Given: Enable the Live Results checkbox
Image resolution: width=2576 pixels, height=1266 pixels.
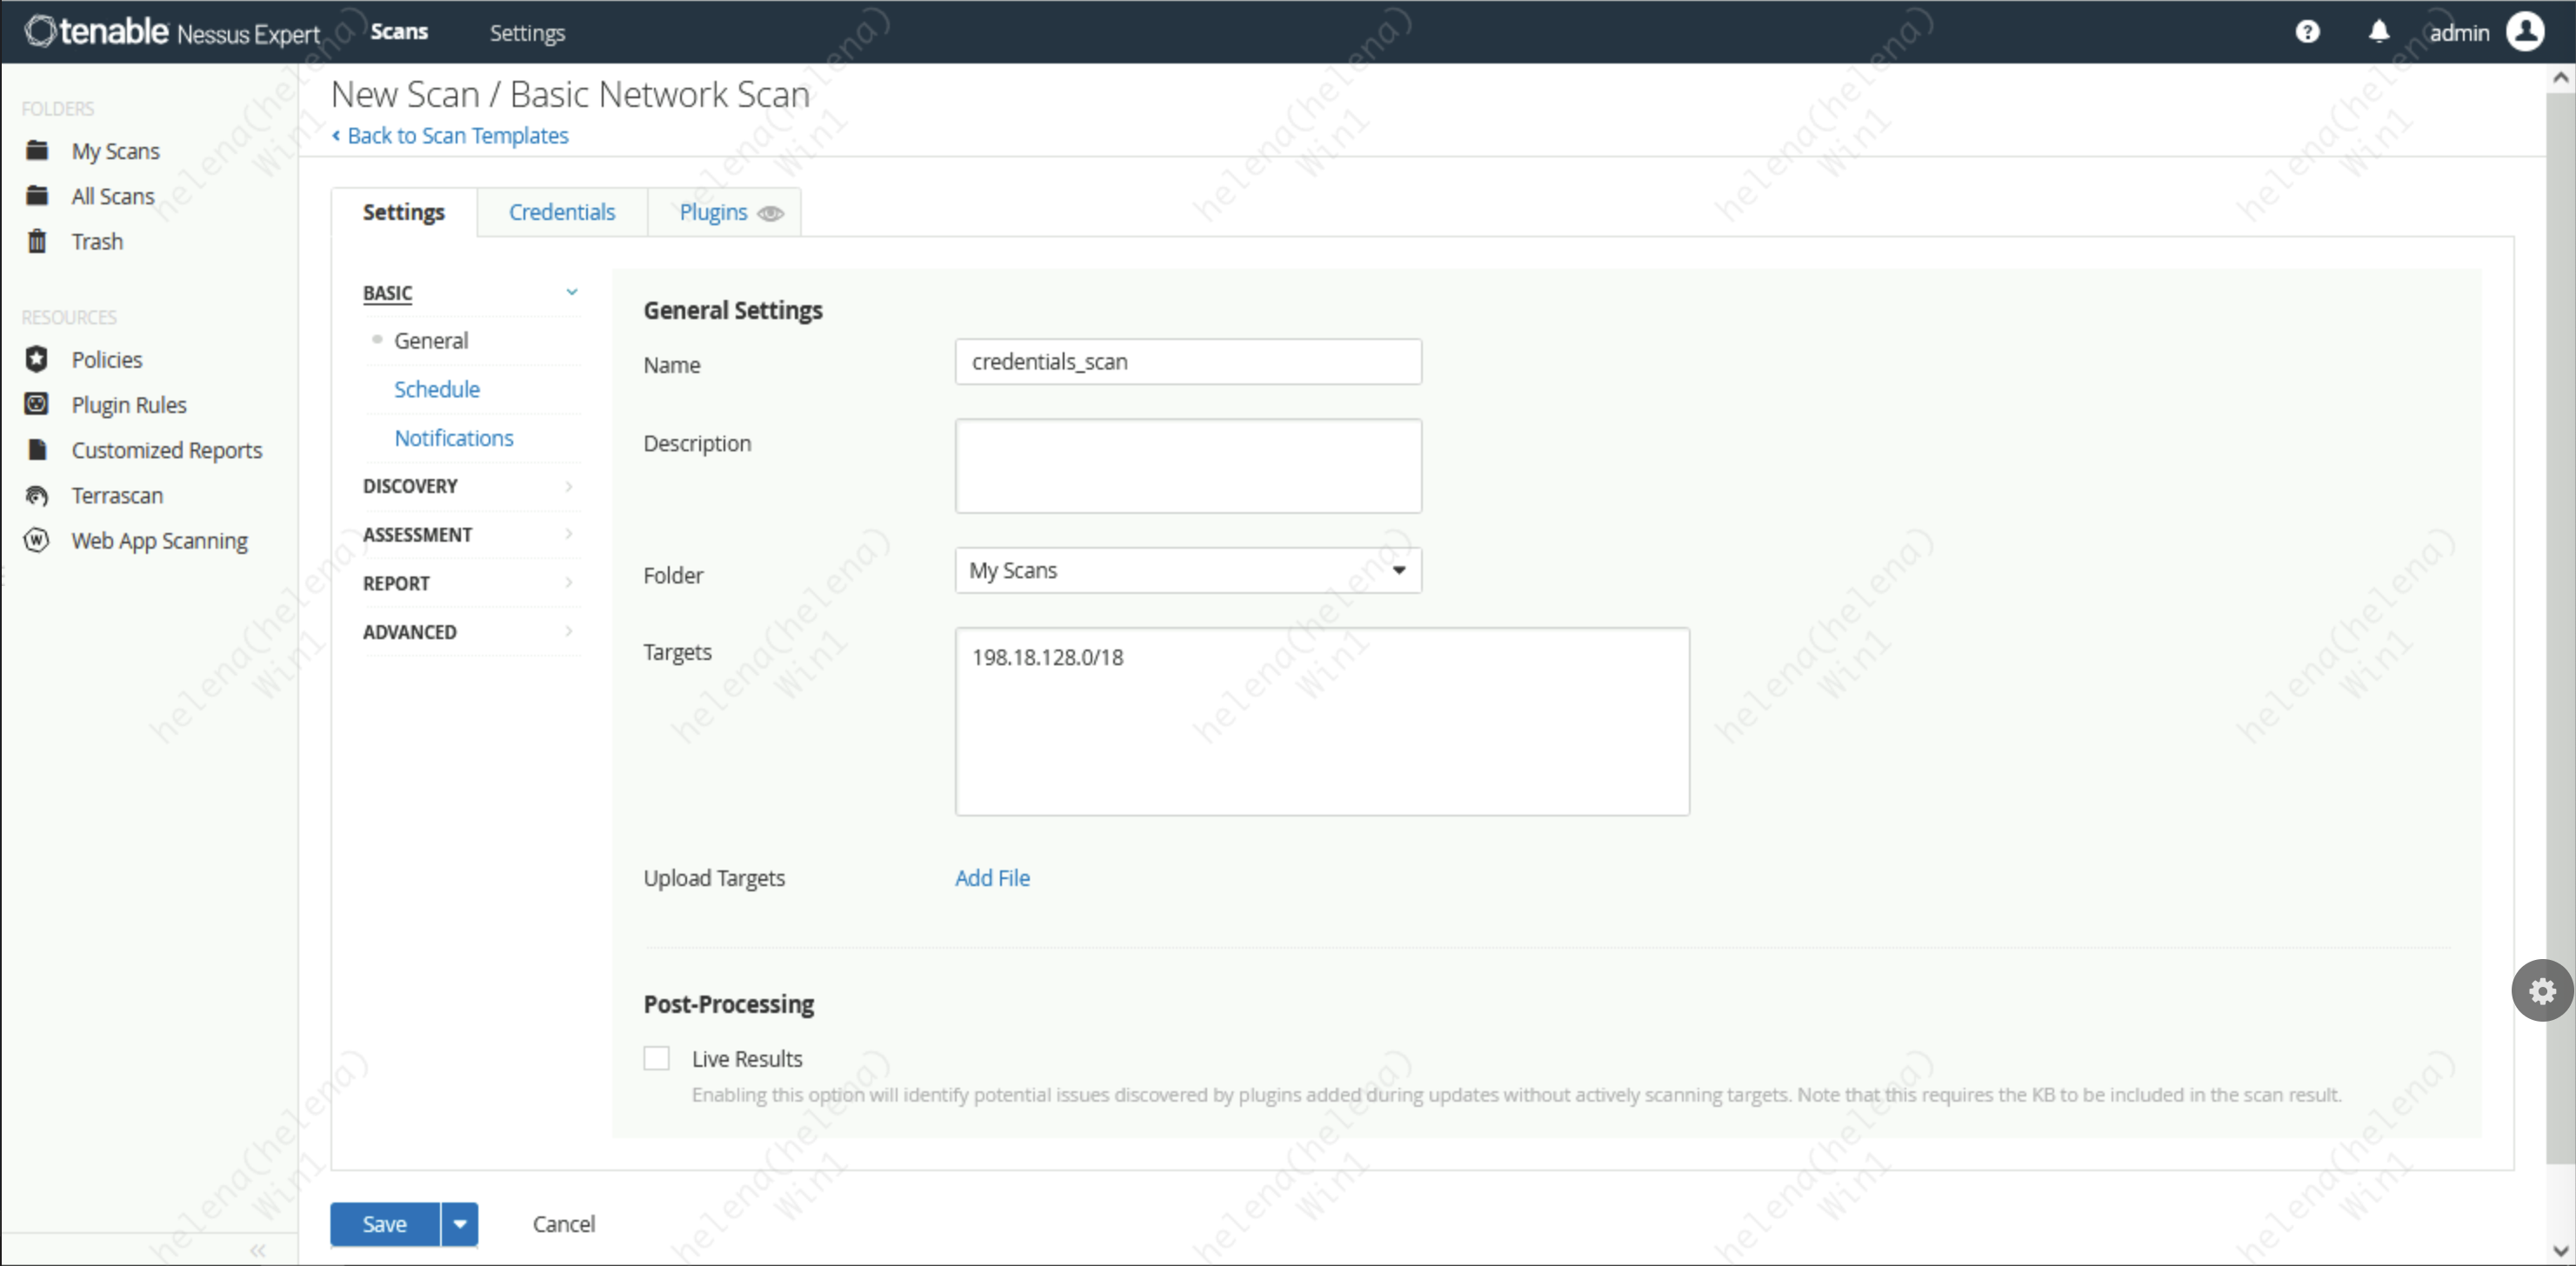Looking at the screenshot, I should pos(656,1058).
